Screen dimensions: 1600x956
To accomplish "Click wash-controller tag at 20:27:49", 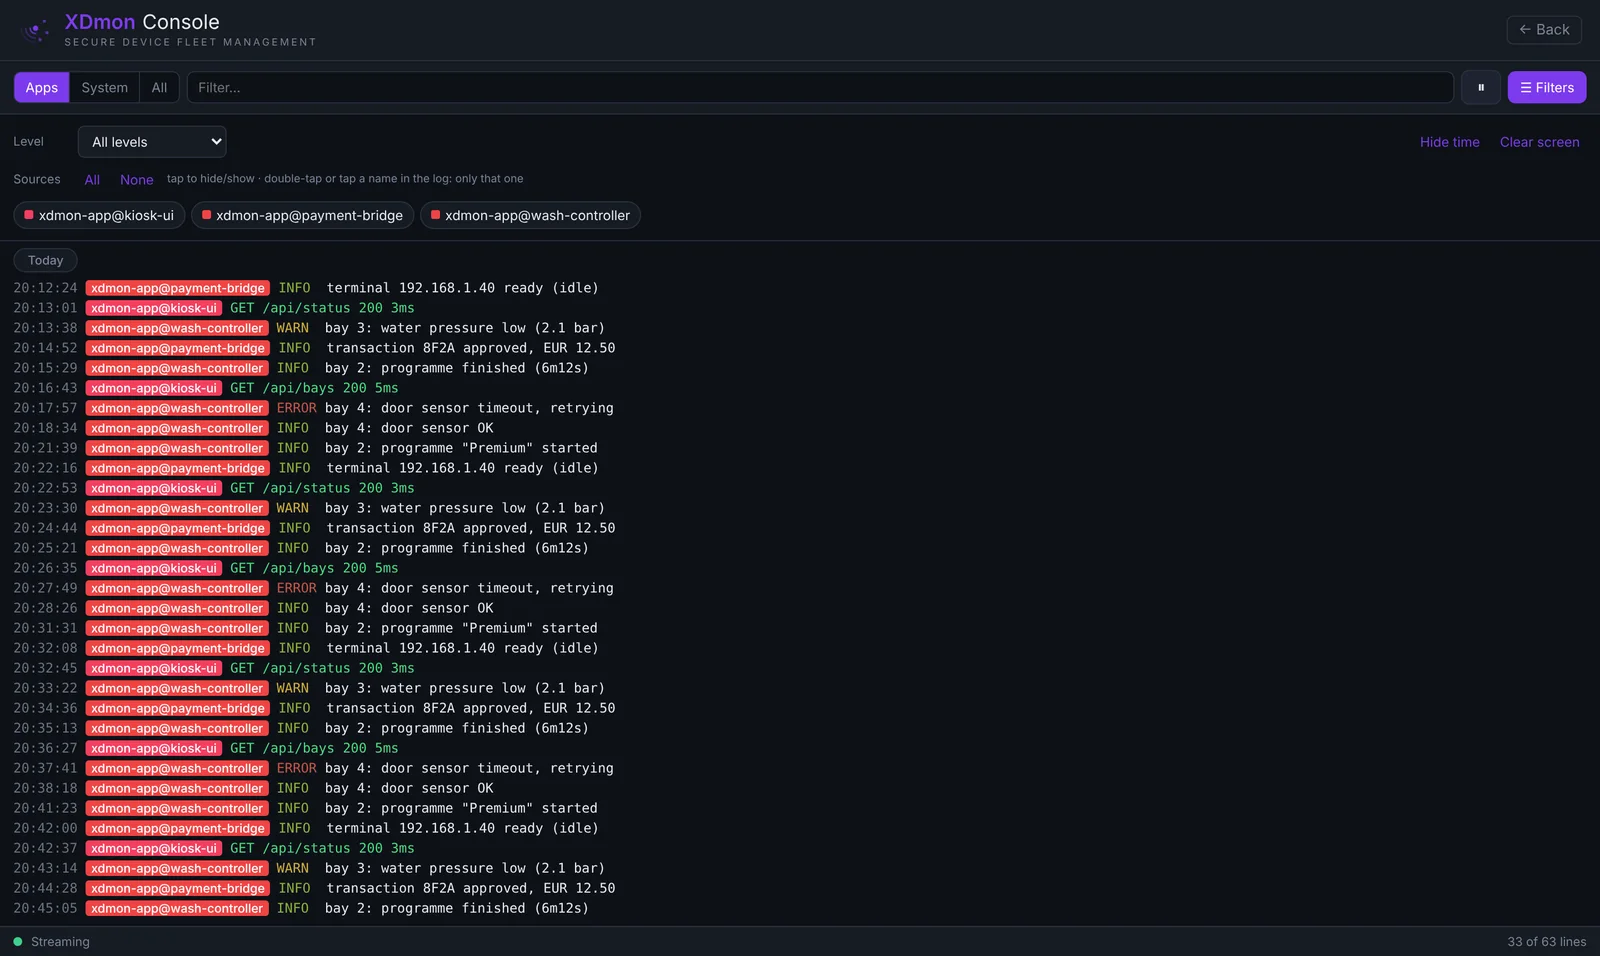I will (177, 588).
